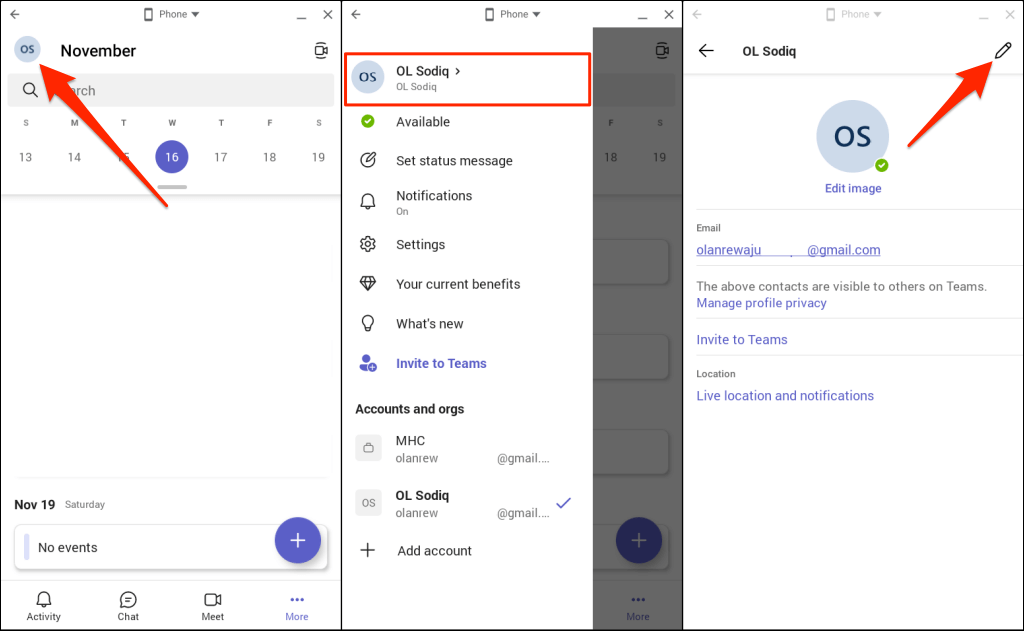Switch to the Chat tab

pyautogui.click(x=128, y=605)
